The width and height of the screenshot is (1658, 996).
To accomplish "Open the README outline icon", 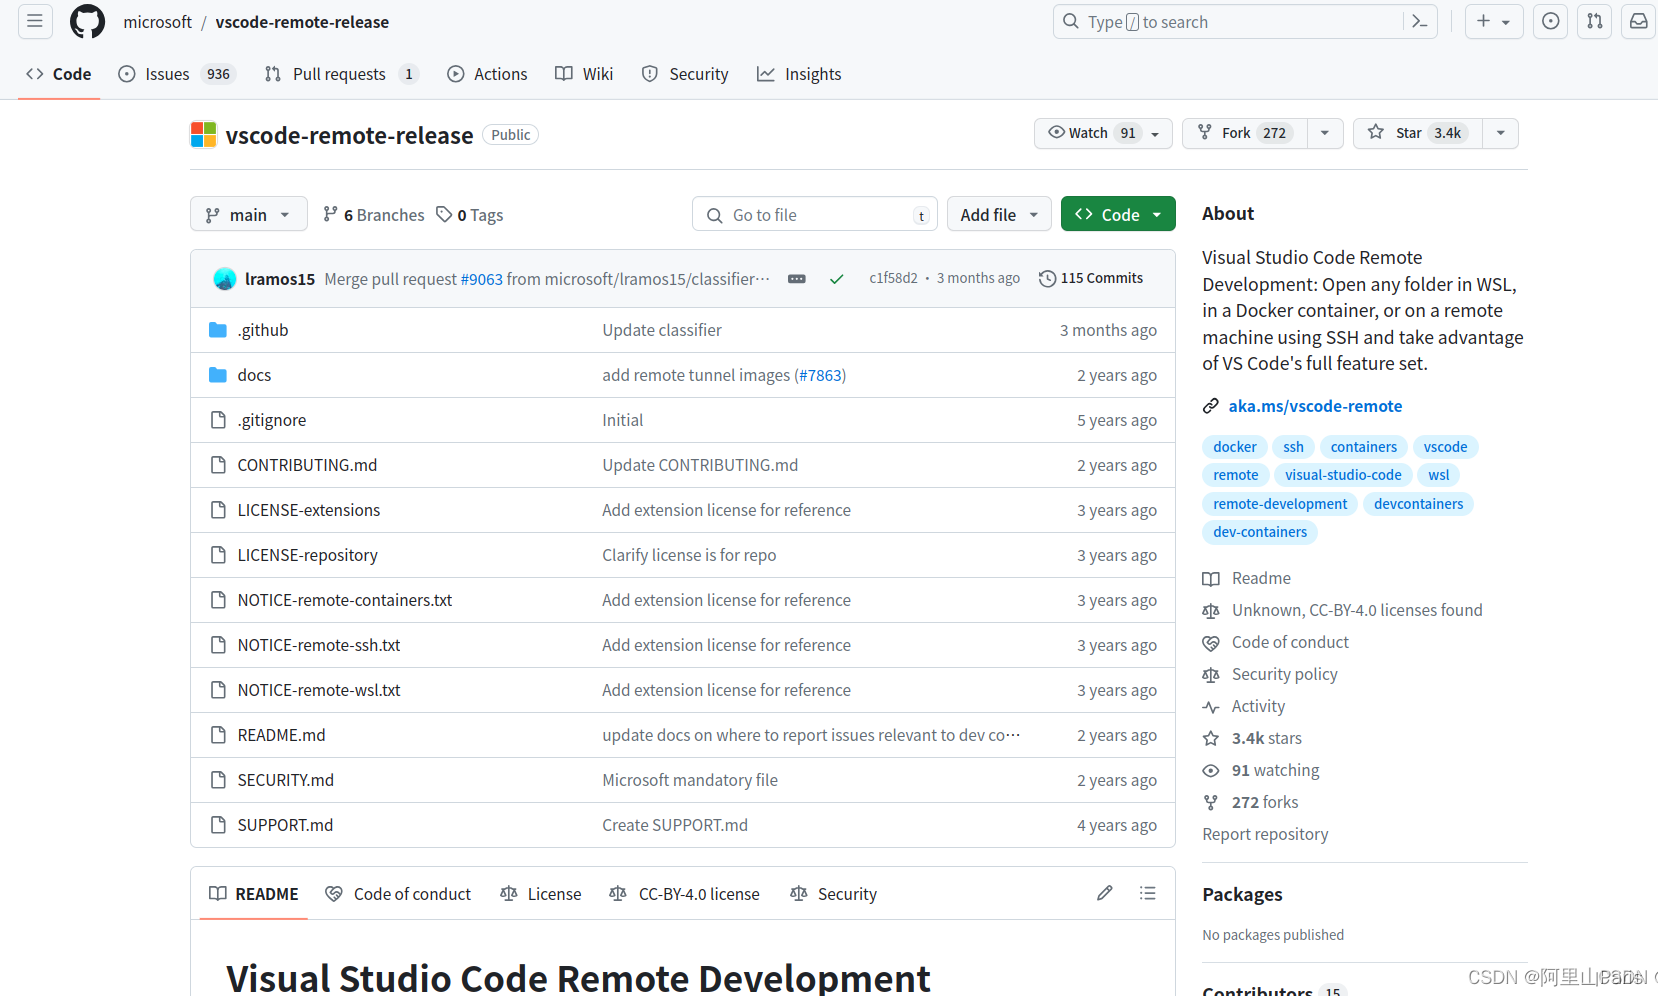I will [x=1148, y=893].
